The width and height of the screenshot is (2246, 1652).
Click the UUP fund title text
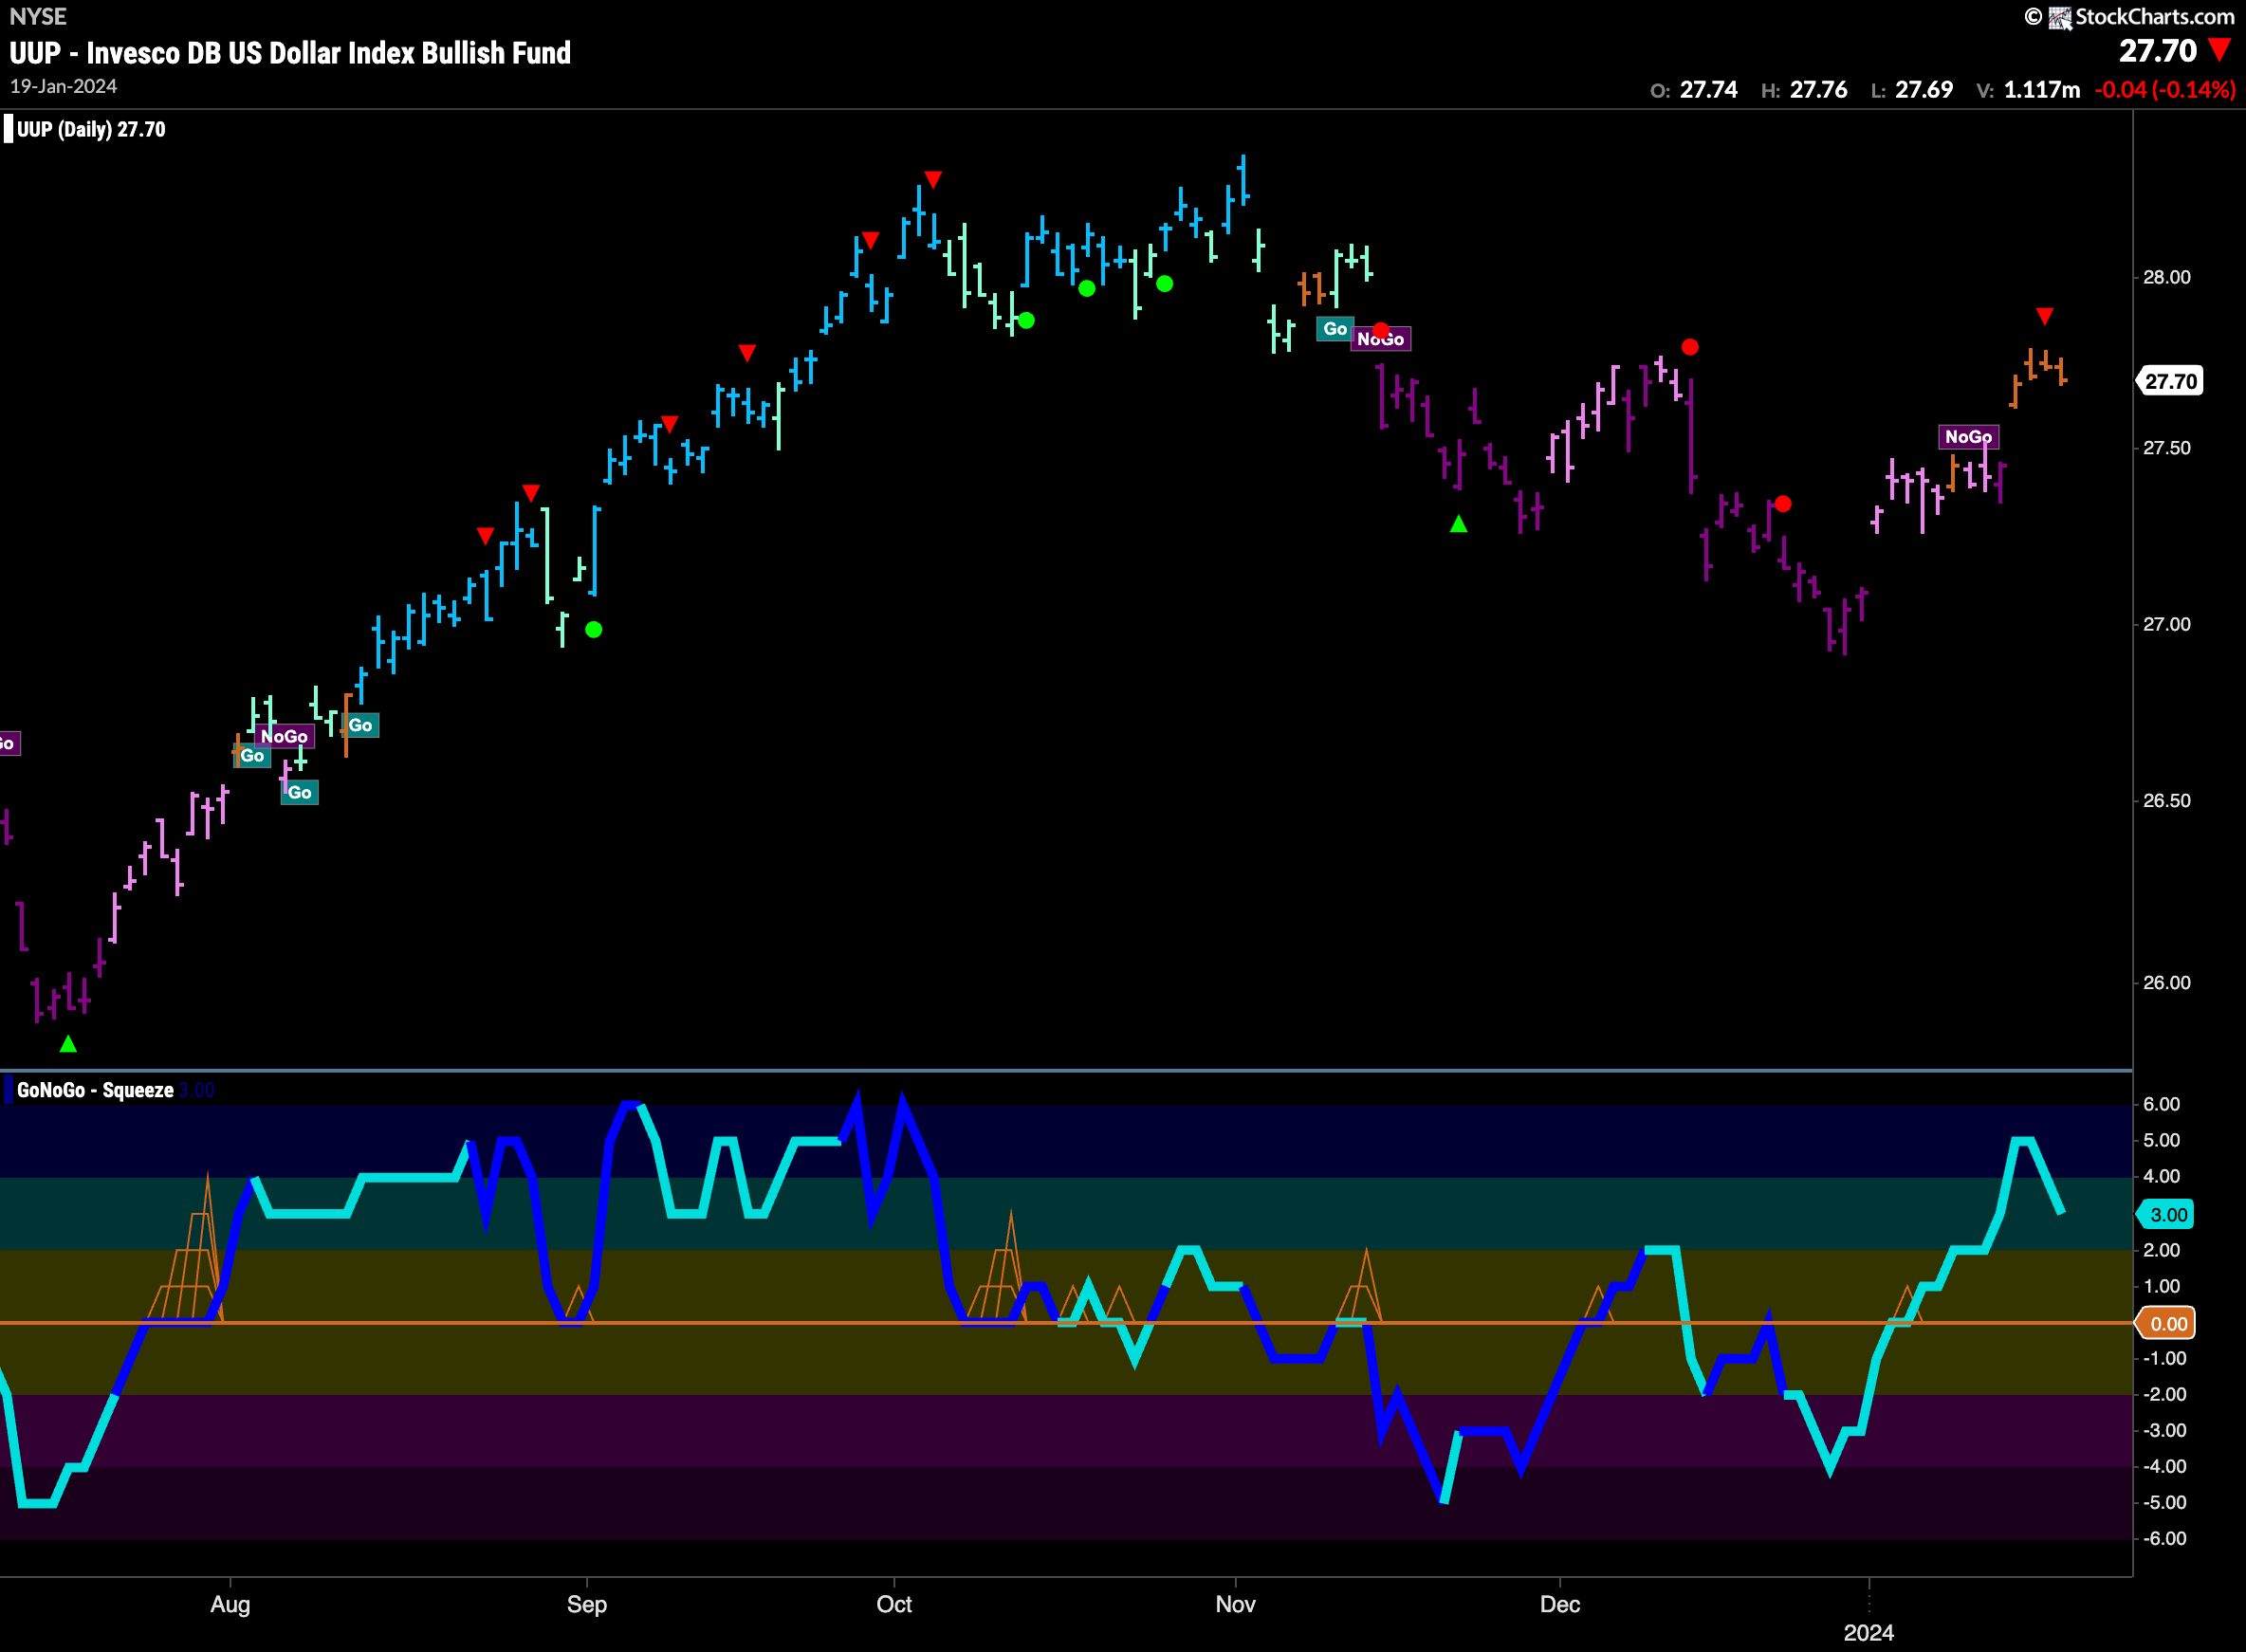click(290, 53)
